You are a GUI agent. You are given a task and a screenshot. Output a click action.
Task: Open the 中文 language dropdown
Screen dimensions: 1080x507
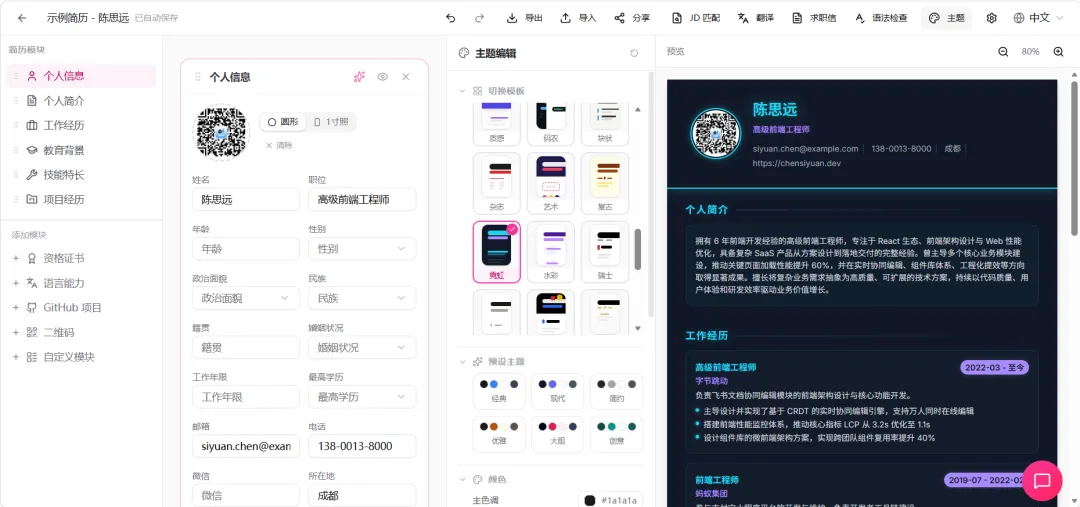click(1040, 18)
